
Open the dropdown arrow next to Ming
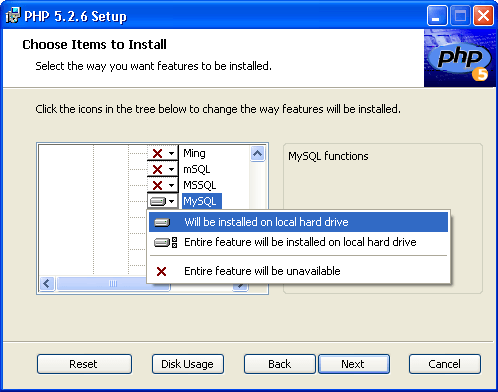[x=171, y=153]
